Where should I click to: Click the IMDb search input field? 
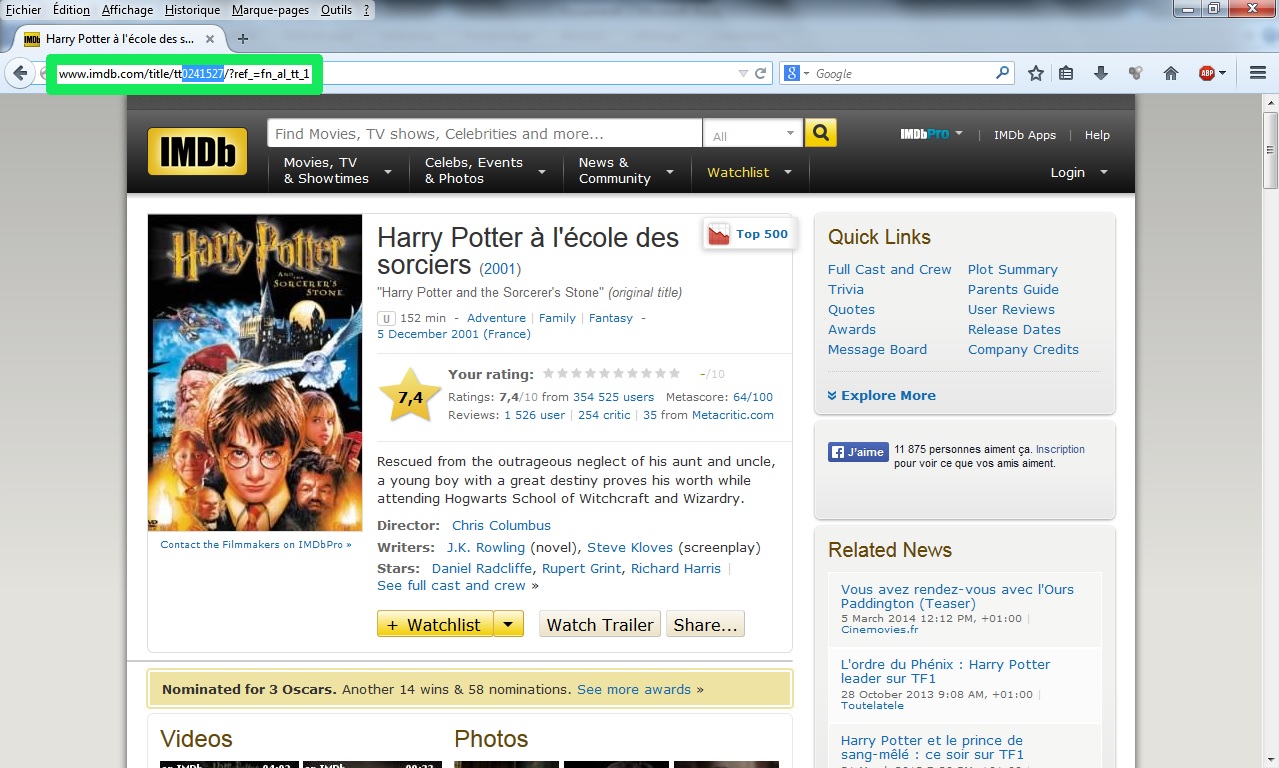[x=484, y=134]
